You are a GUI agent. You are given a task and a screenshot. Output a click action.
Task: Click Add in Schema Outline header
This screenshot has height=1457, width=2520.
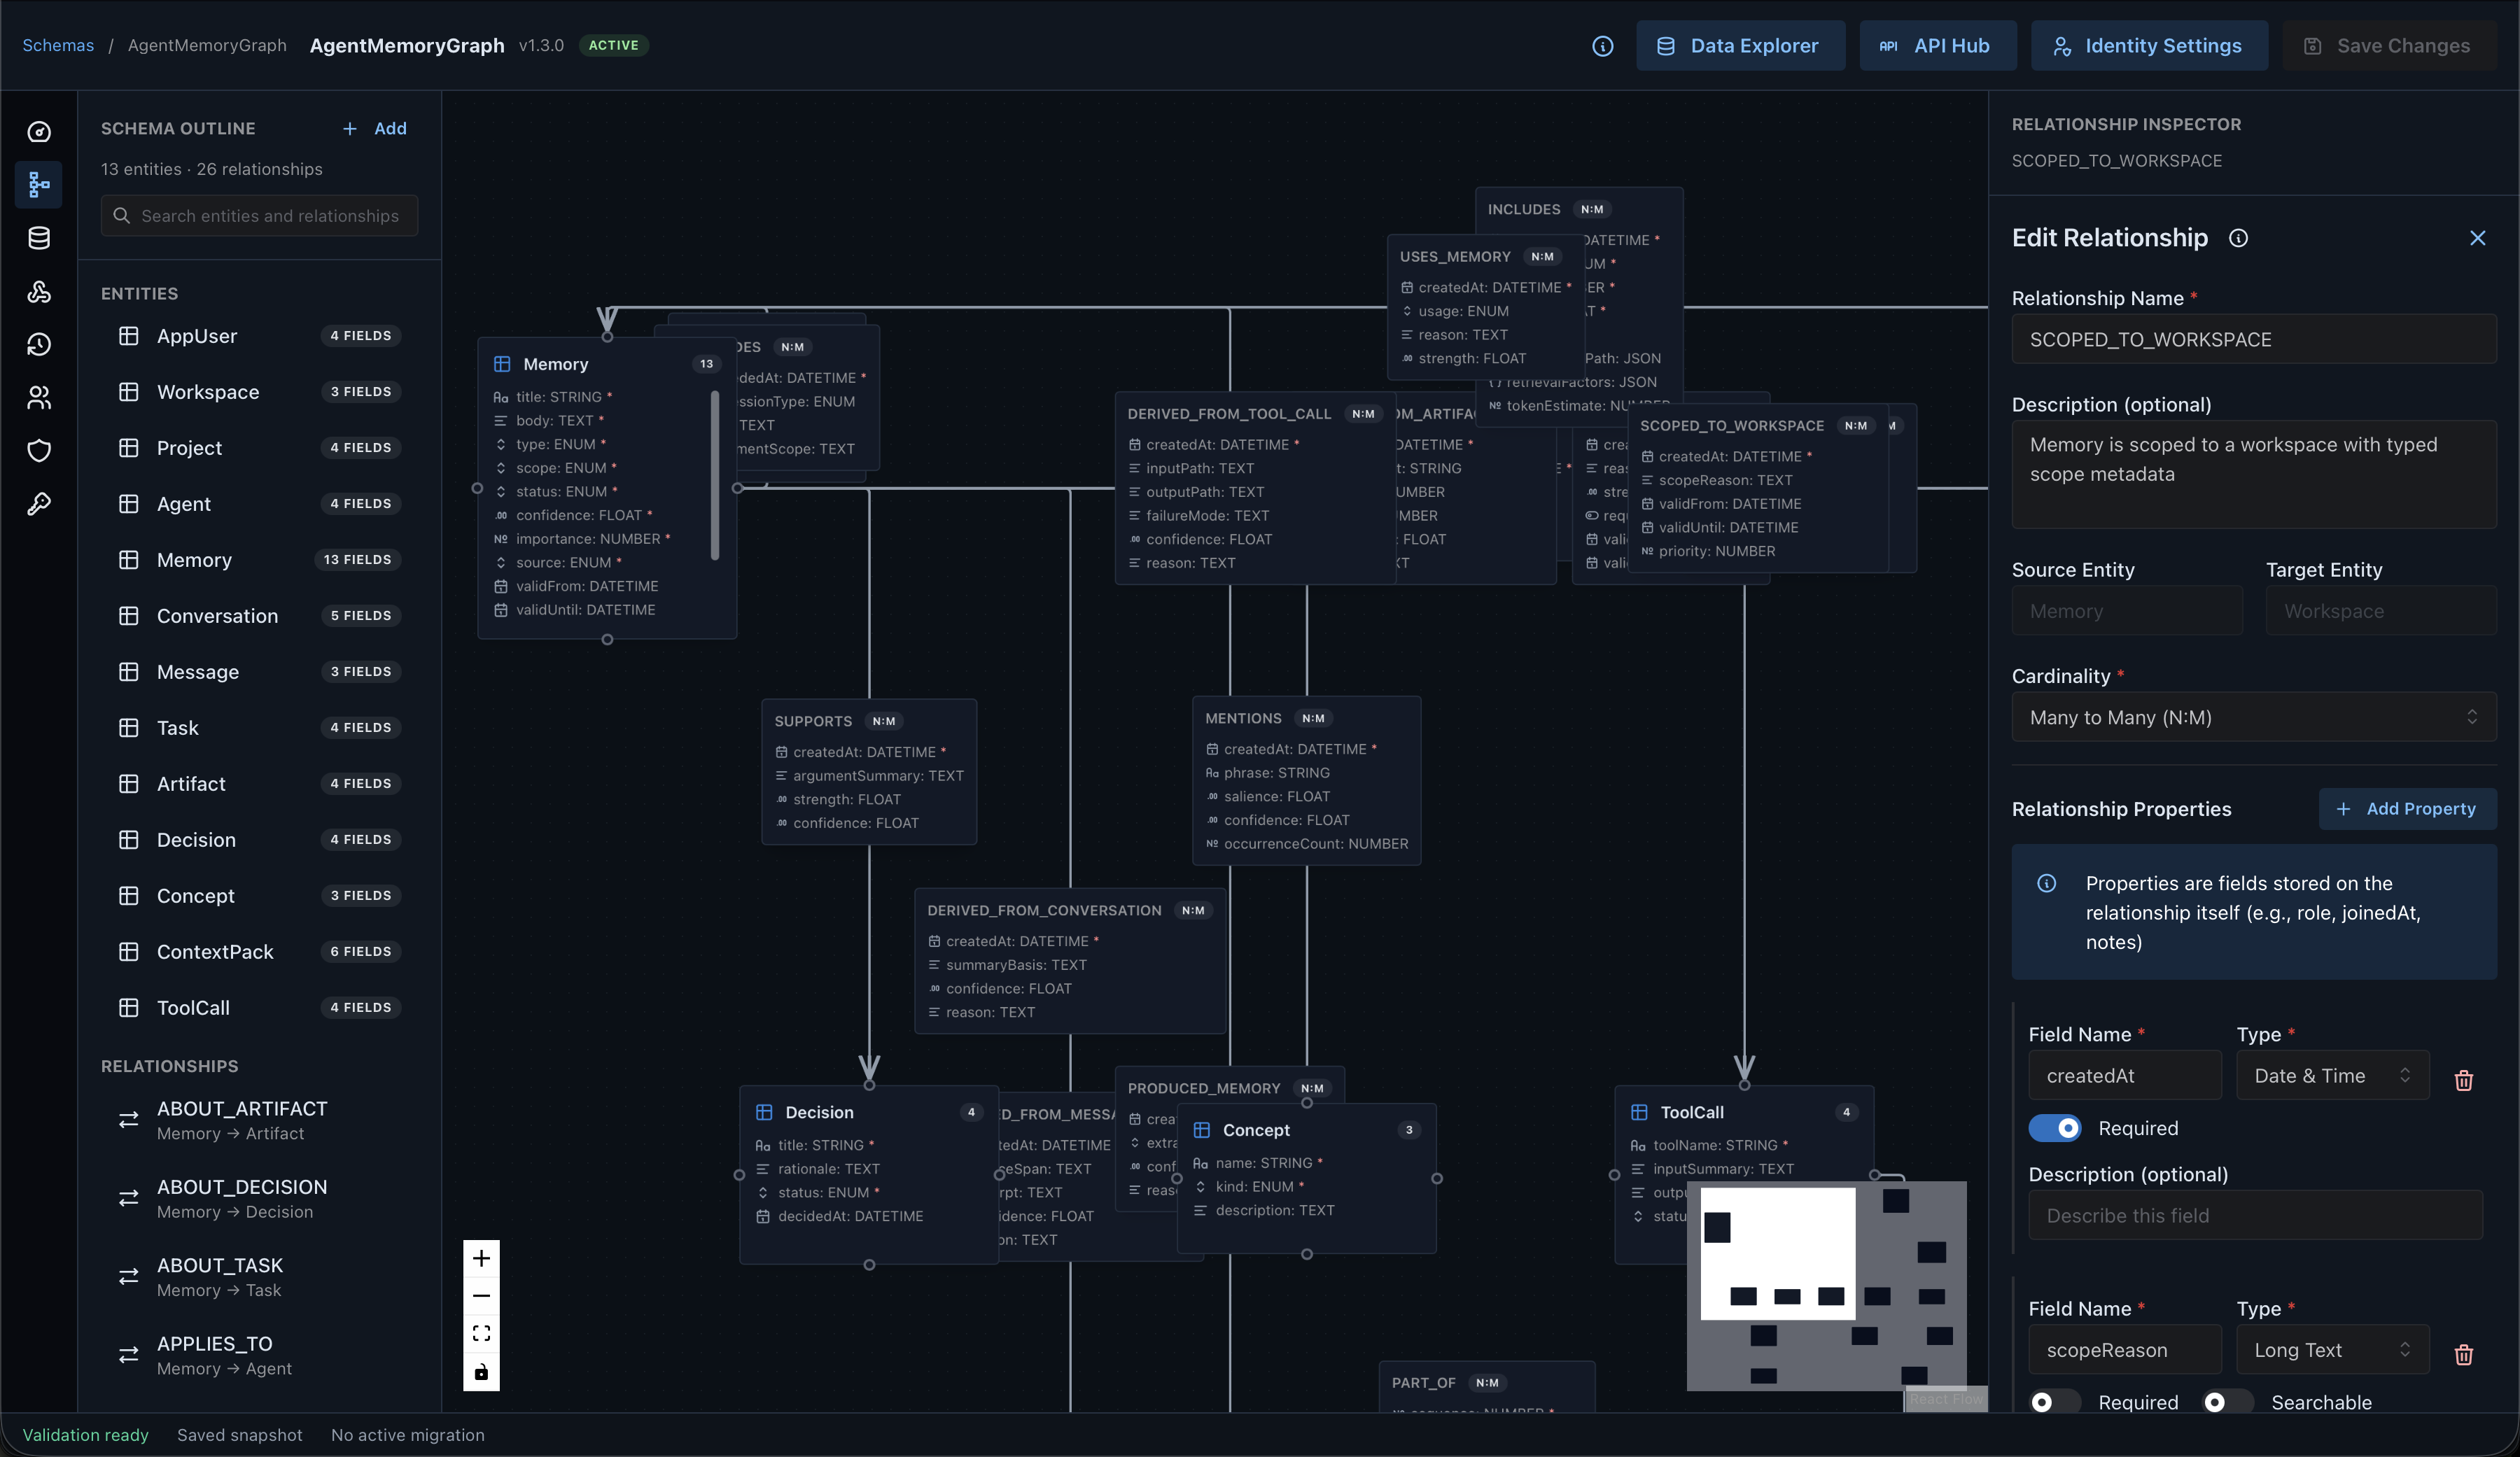375,128
